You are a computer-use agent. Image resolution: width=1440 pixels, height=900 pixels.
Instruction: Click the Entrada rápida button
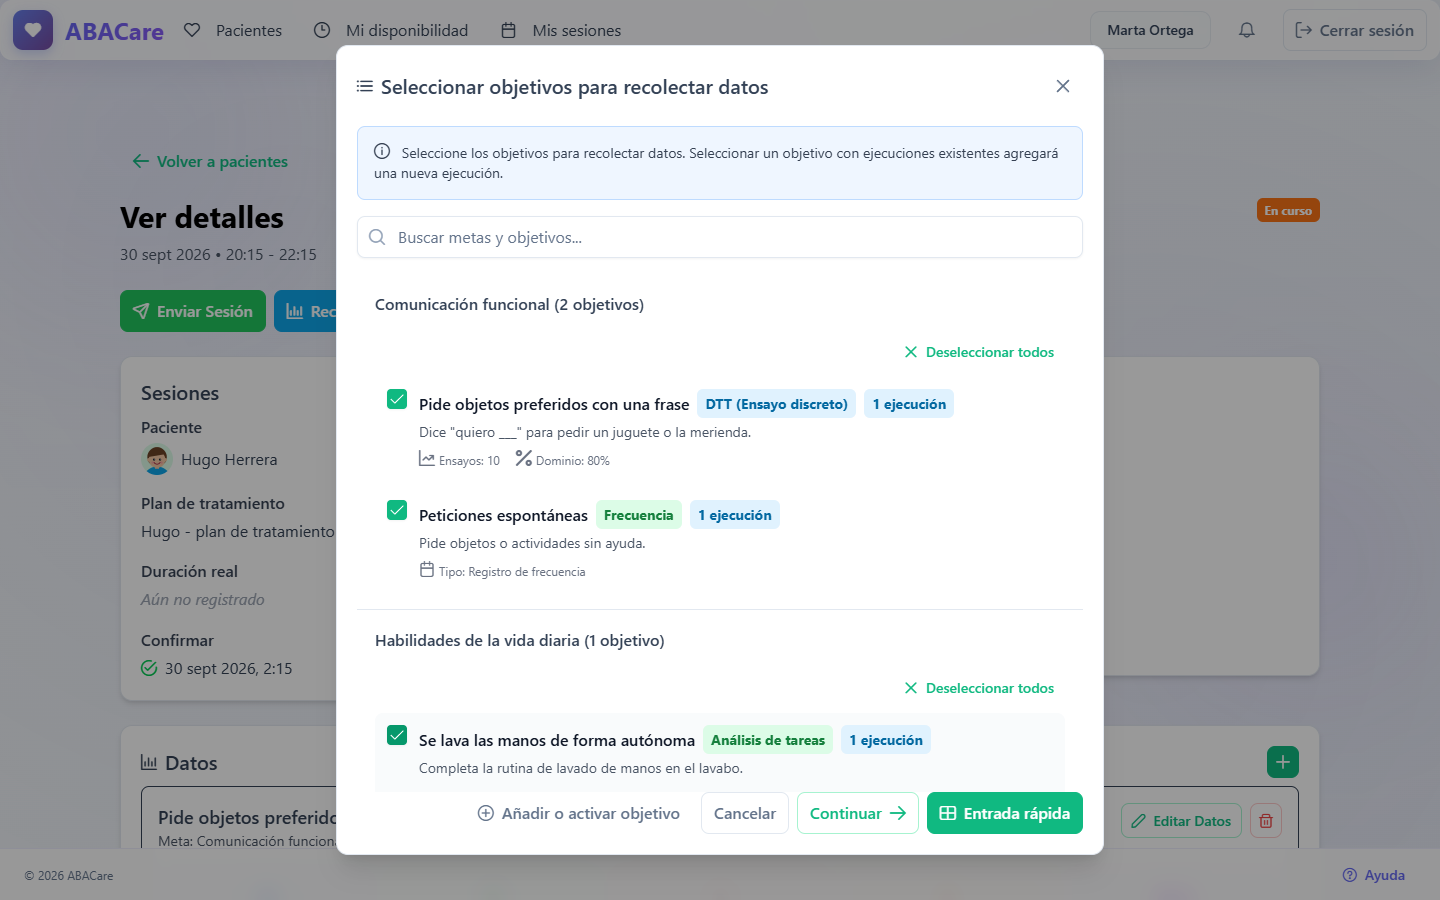[x=1005, y=813]
